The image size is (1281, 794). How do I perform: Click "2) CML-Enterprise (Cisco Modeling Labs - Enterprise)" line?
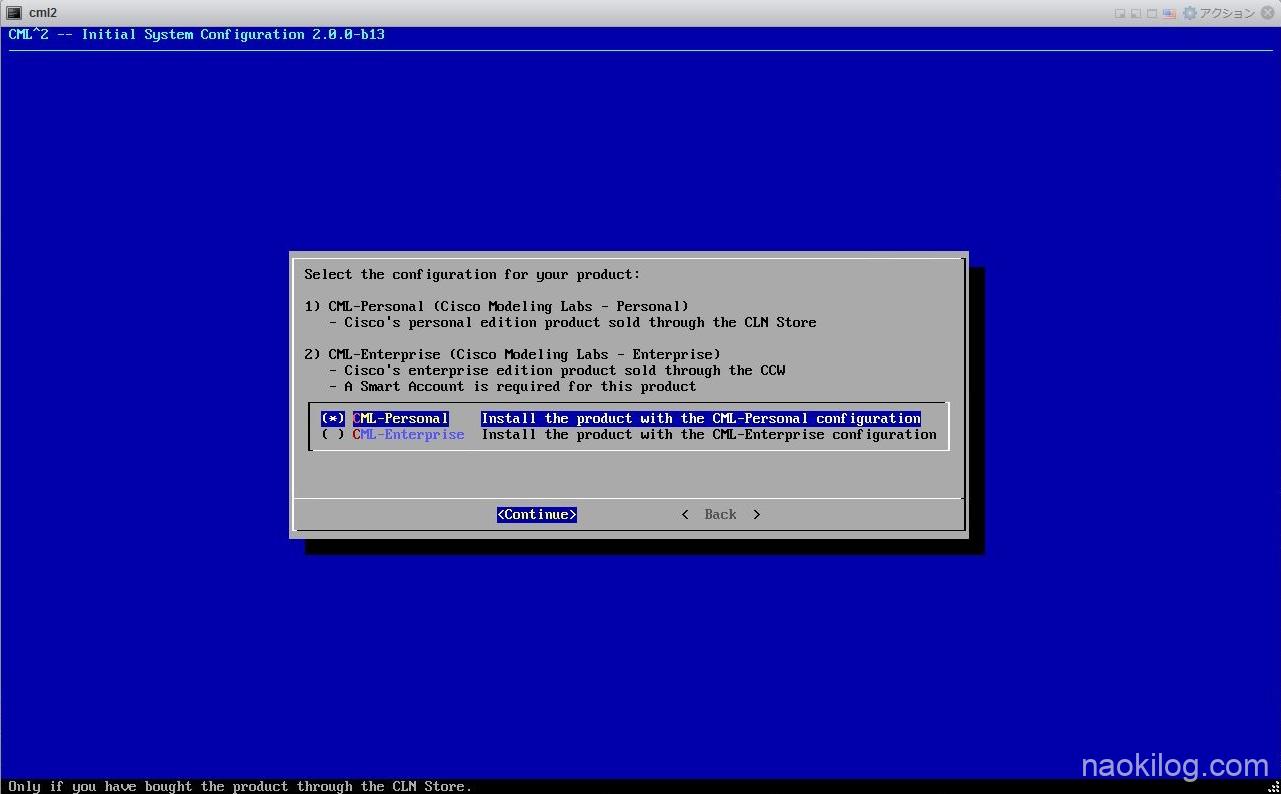click(512, 354)
